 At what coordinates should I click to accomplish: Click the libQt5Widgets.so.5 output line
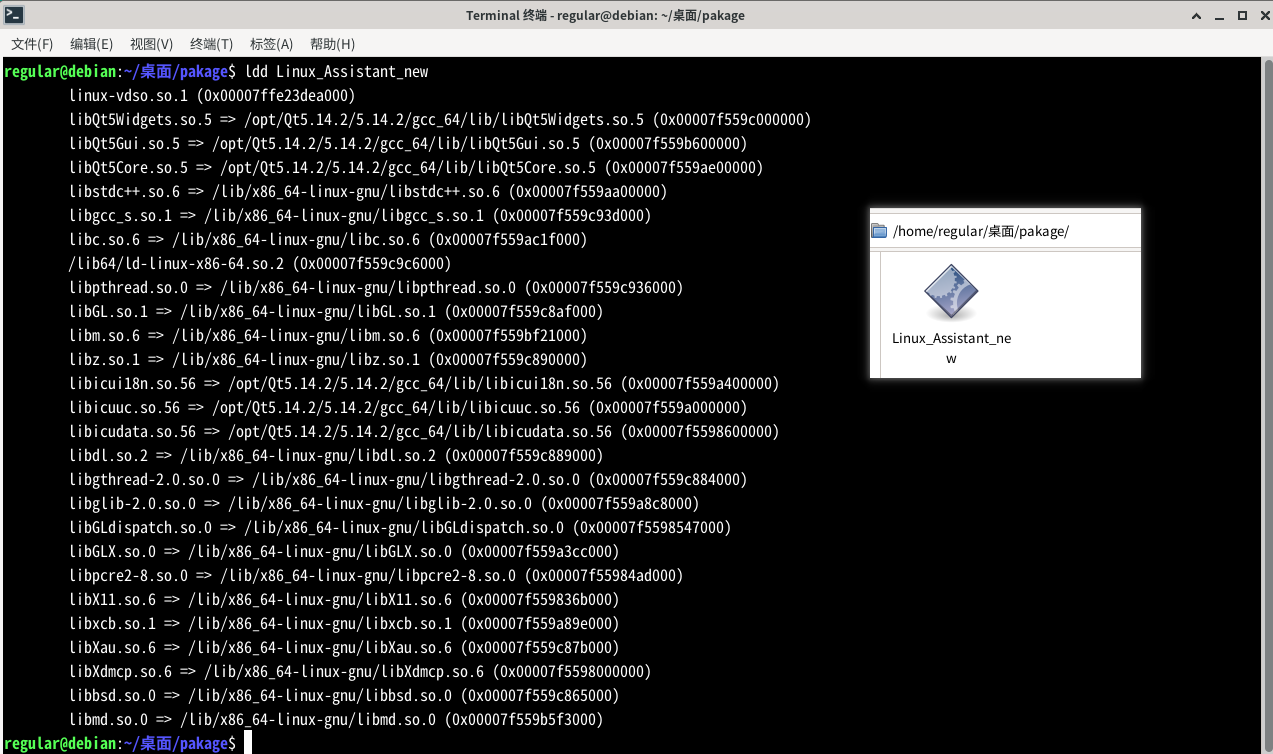point(440,120)
